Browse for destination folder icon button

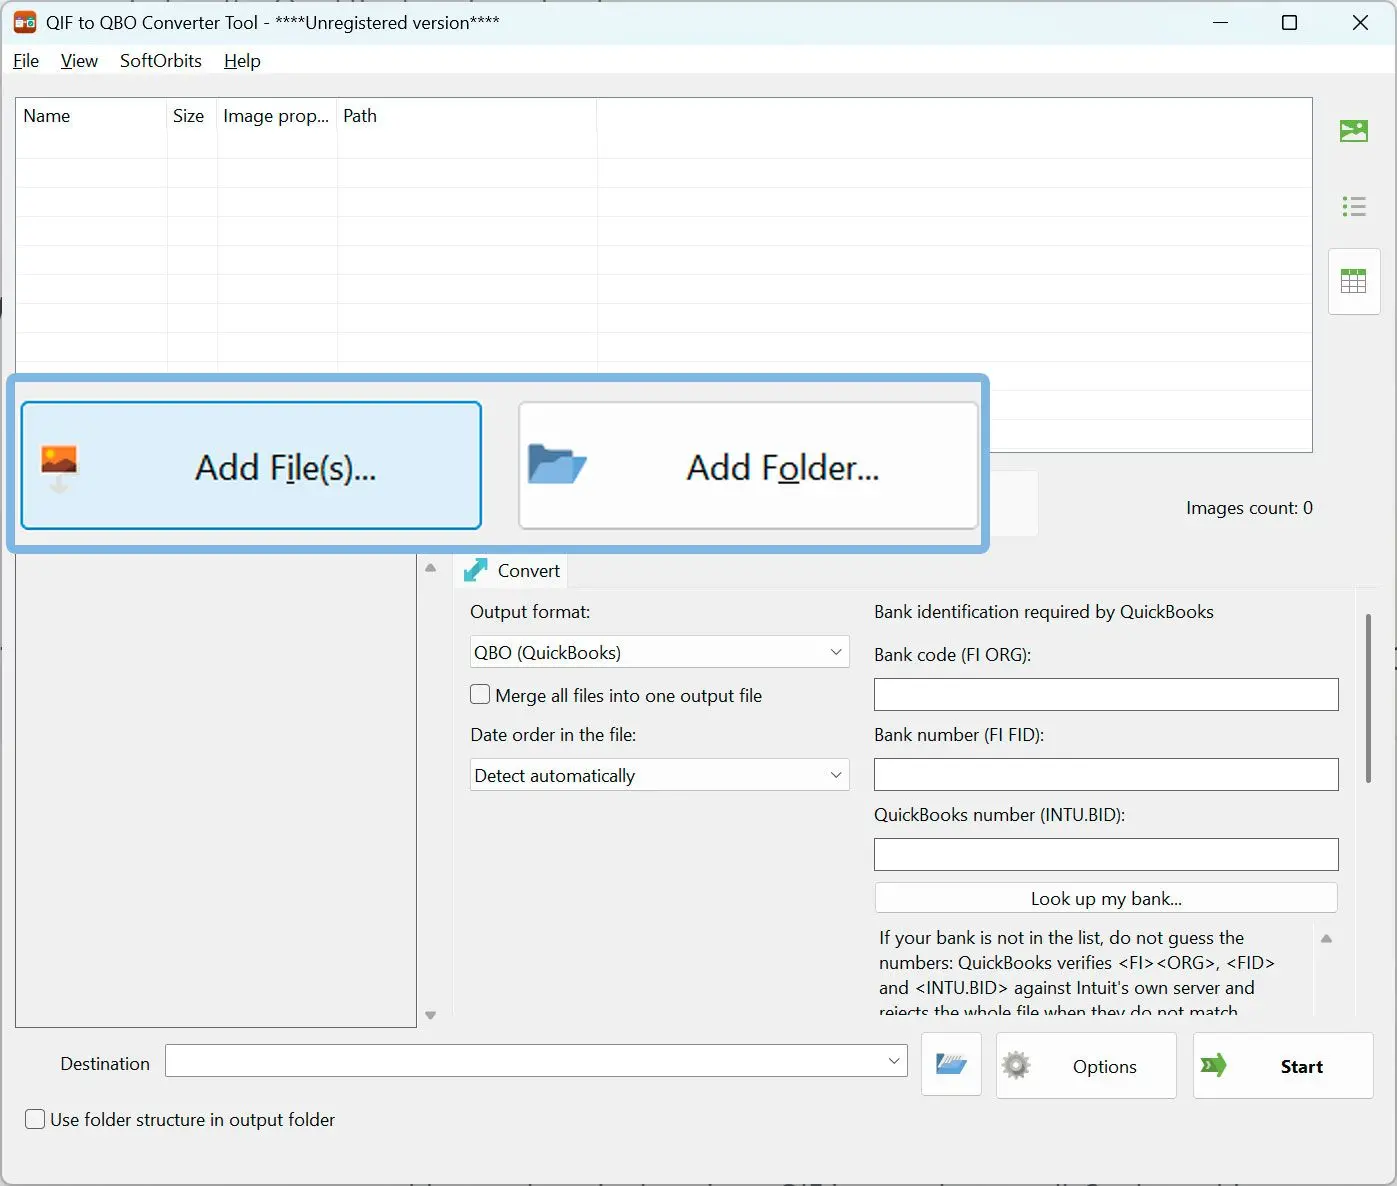[x=950, y=1065]
